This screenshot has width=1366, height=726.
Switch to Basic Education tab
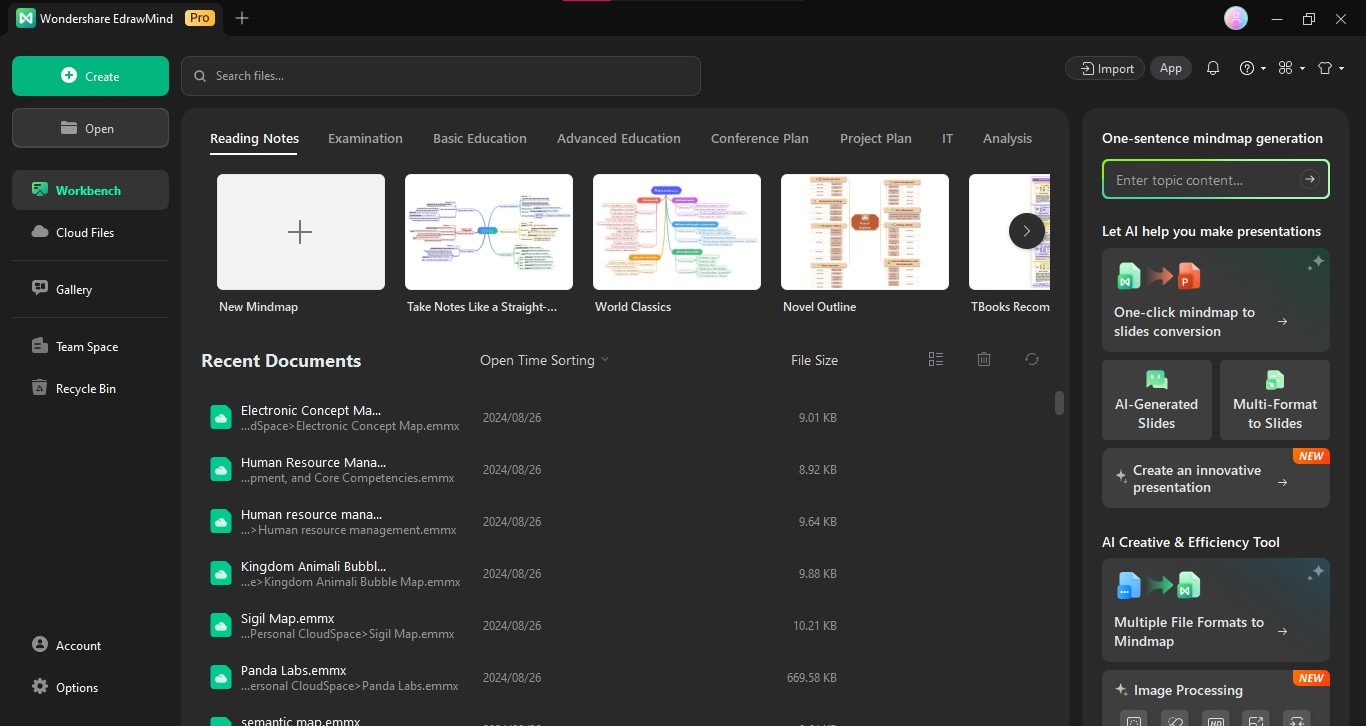click(480, 138)
